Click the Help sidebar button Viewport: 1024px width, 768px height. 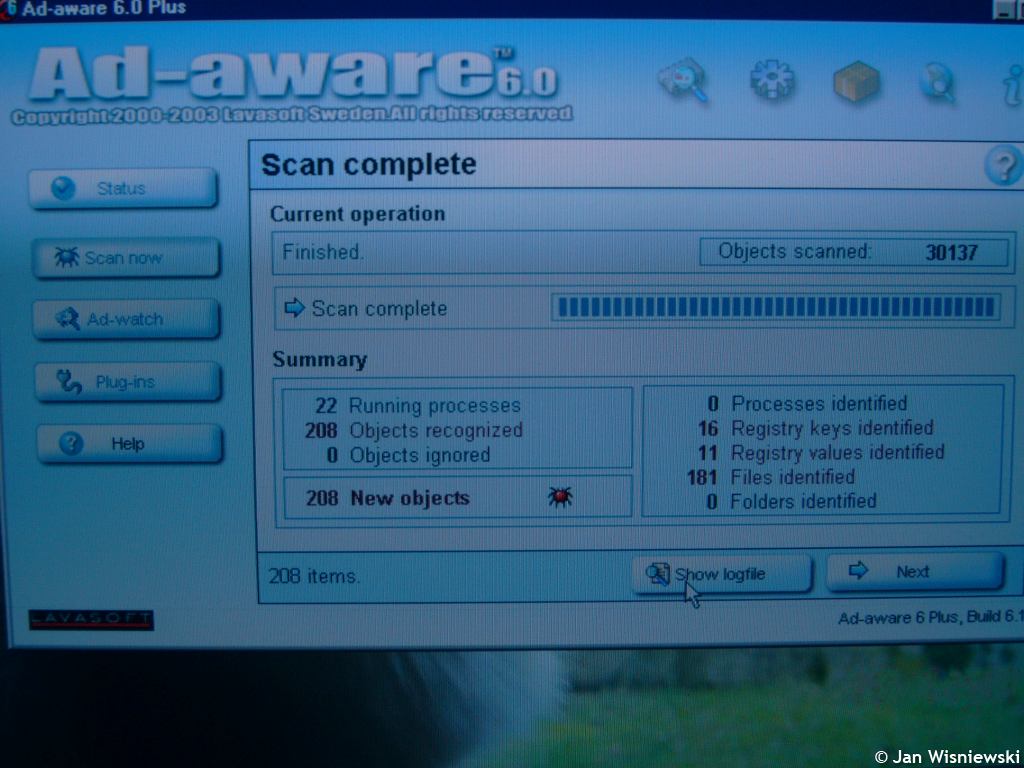(129, 444)
